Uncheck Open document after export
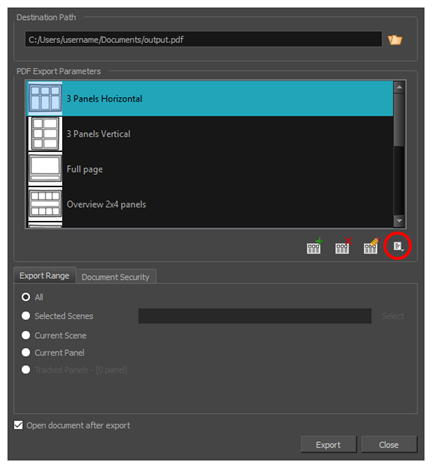Screen dimensions: 432x468 (x=18, y=425)
